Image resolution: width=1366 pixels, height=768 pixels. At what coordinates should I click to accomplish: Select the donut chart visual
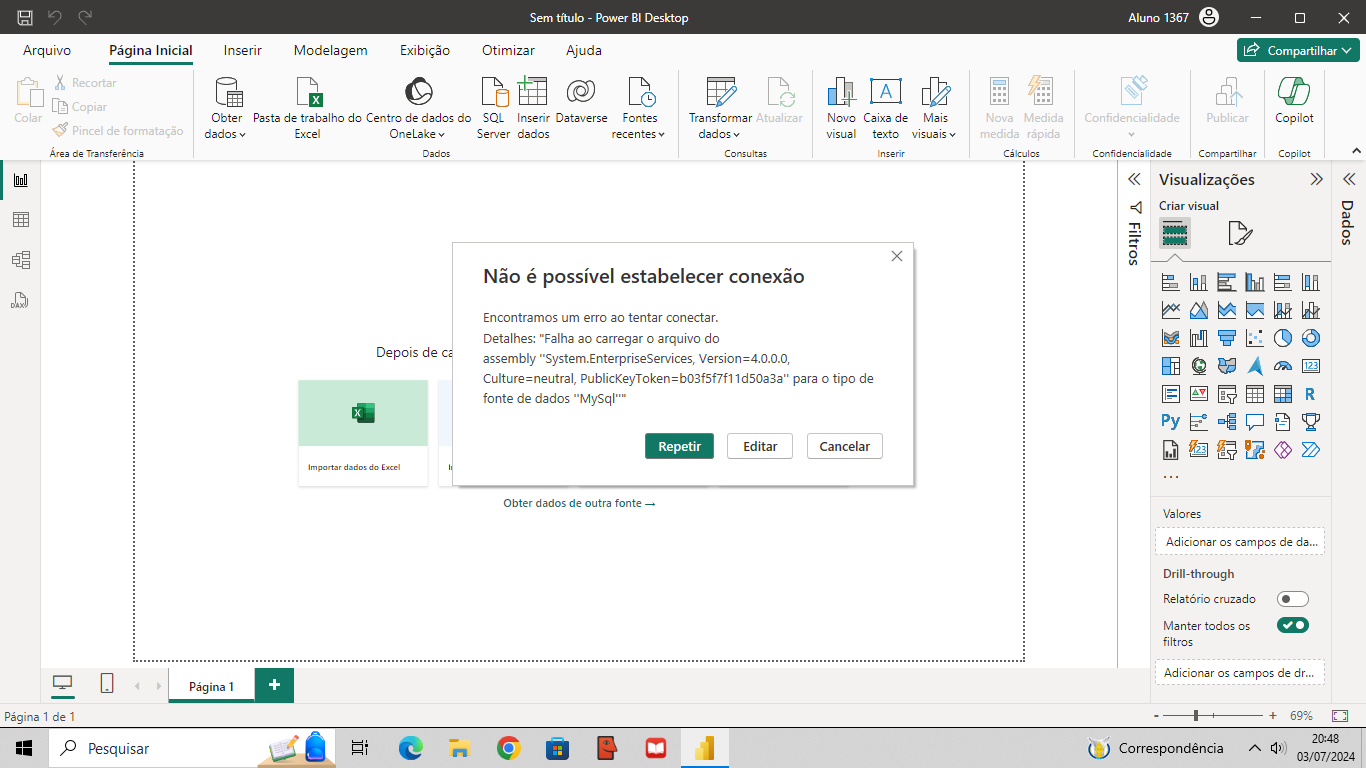[1311, 338]
